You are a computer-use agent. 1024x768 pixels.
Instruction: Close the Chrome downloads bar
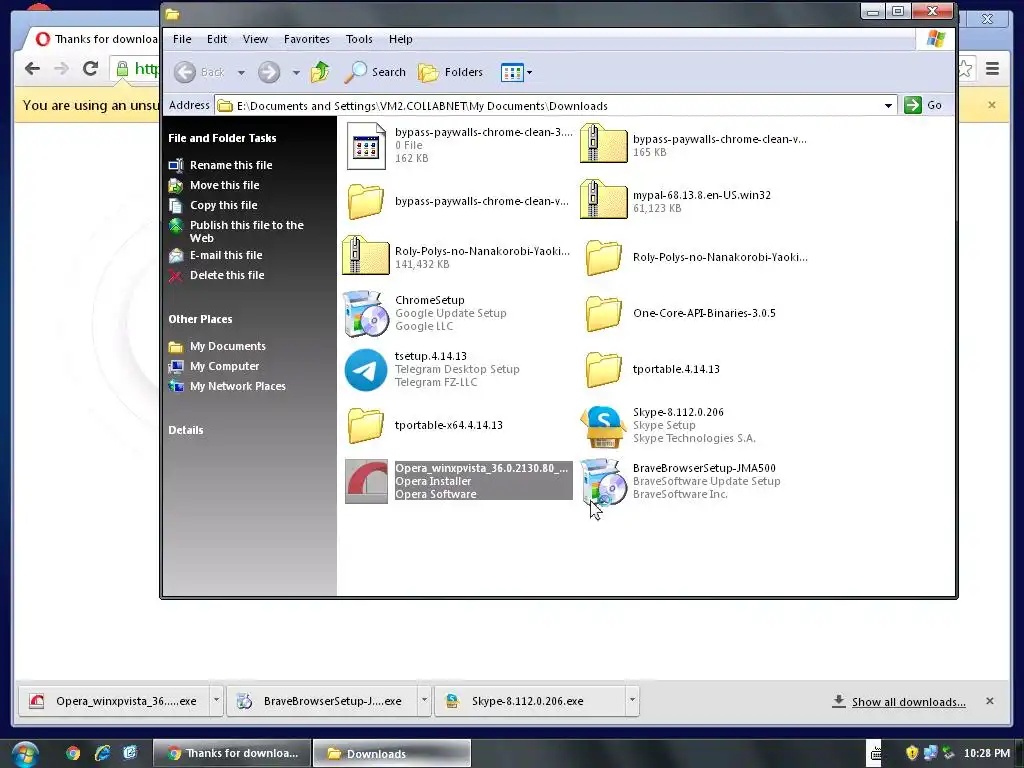click(990, 701)
